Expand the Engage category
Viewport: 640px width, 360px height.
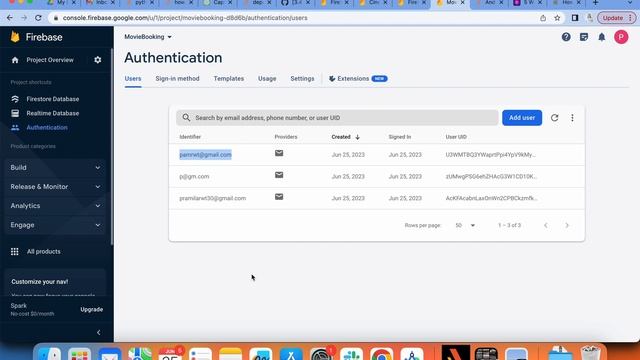[x=55, y=225]
